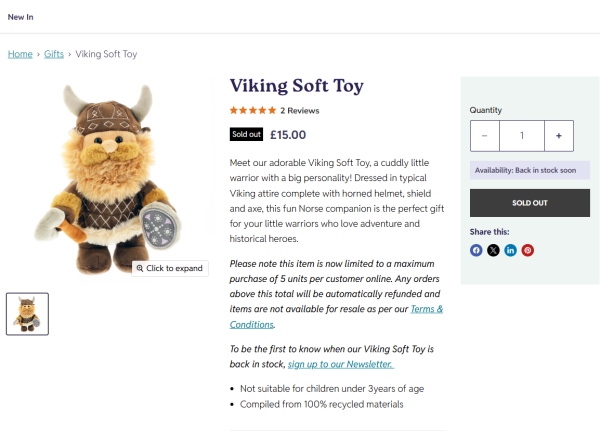
Task: Follow sign up to our Newsletter link
Action: point(341,364)
